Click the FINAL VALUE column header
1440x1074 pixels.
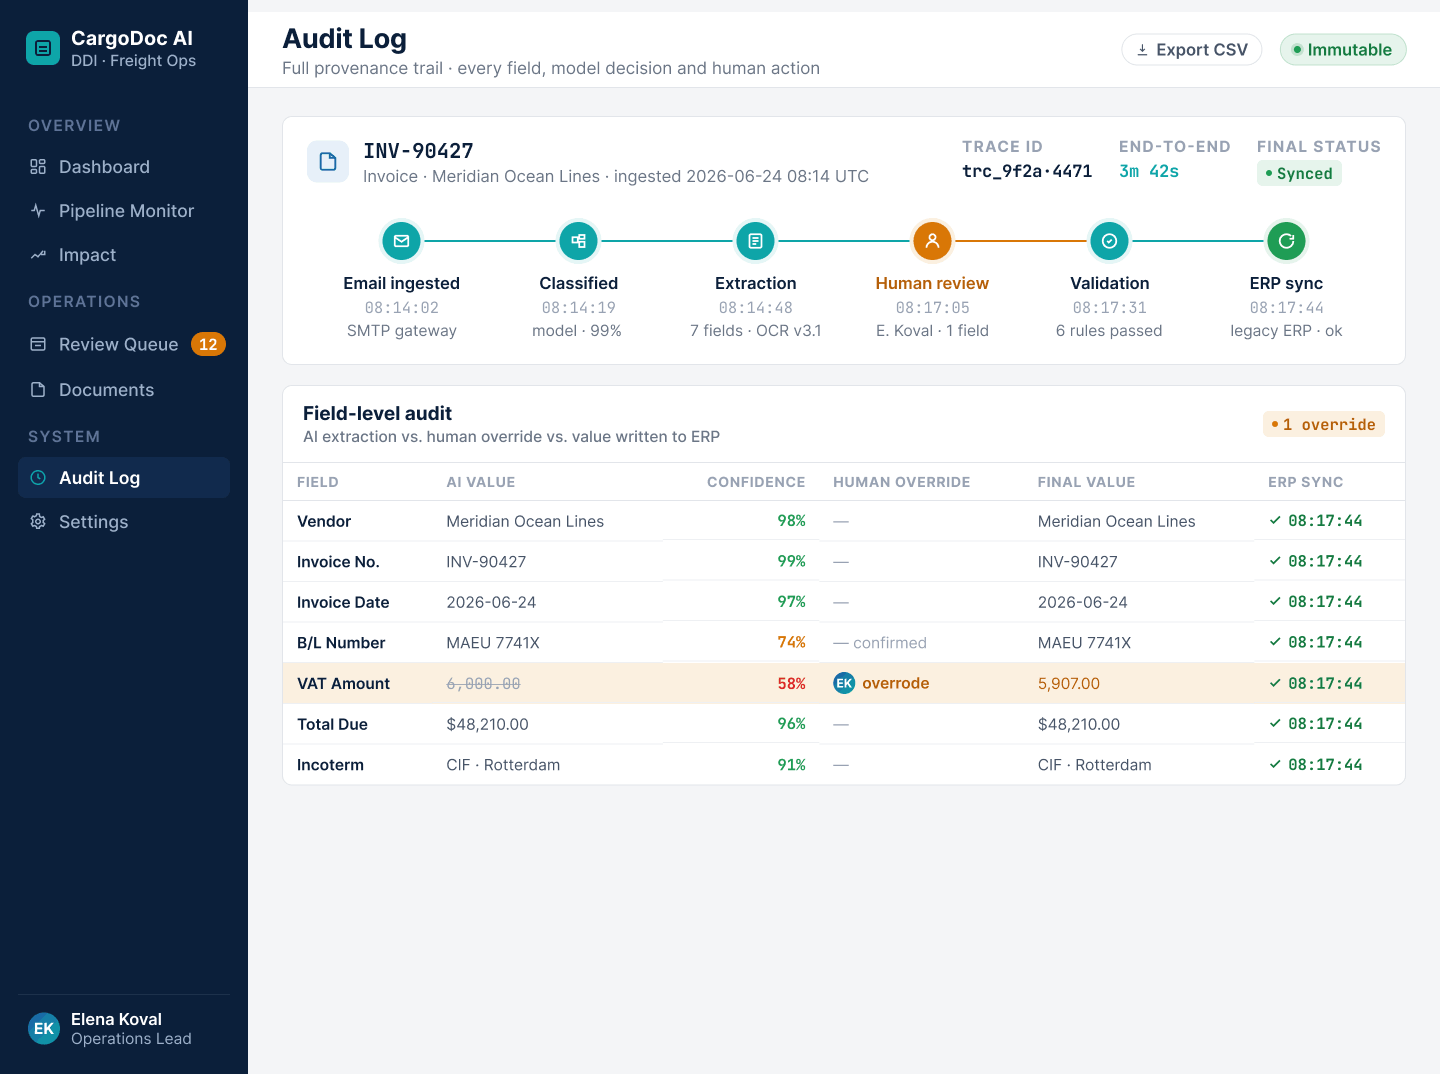(1086, 482)
